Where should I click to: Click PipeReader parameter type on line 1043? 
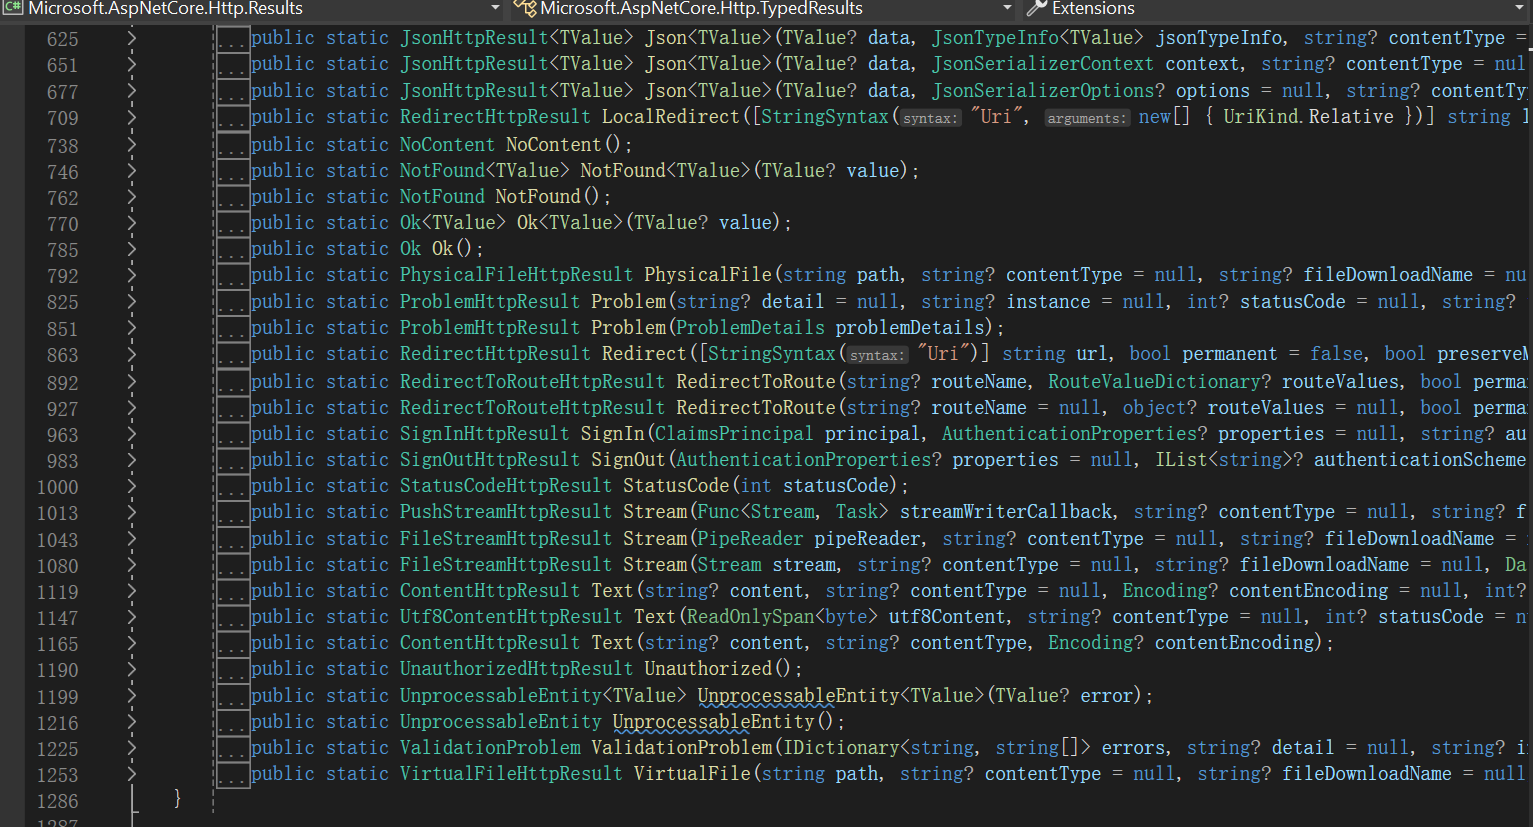[x=750, y=539]
